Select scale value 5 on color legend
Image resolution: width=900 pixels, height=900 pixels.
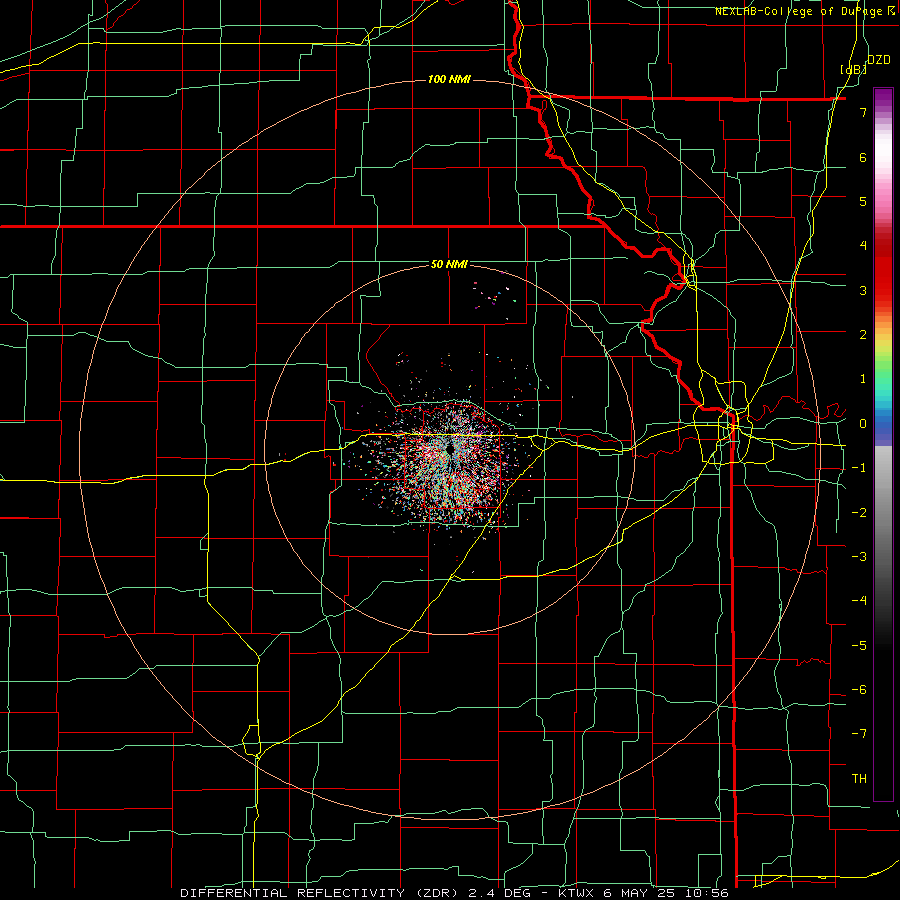tap(863, 201)
